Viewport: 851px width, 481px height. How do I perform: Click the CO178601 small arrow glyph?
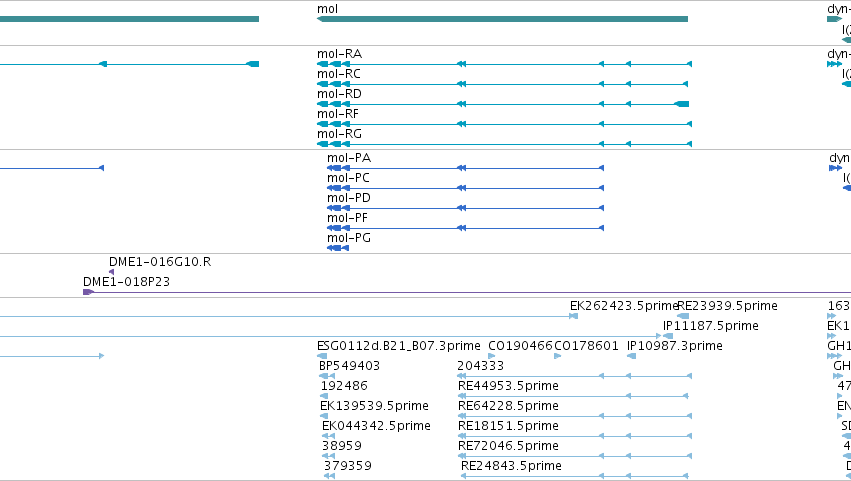557,356
